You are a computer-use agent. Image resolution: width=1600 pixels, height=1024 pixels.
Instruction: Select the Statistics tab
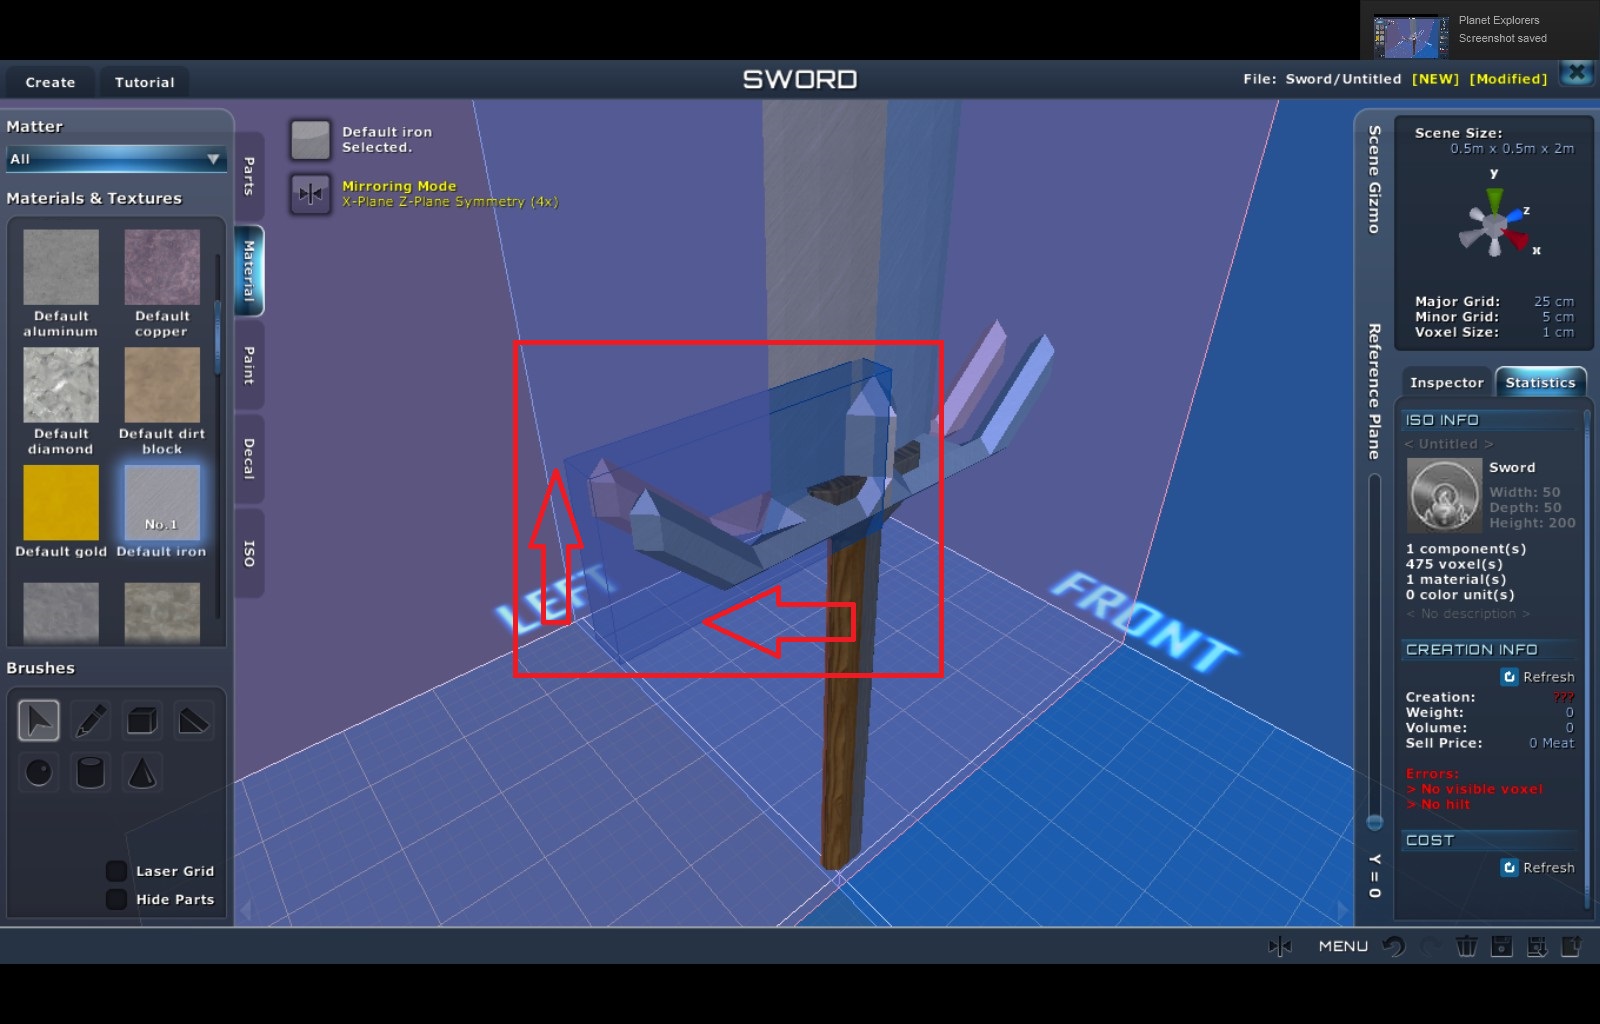(1540, 382)
